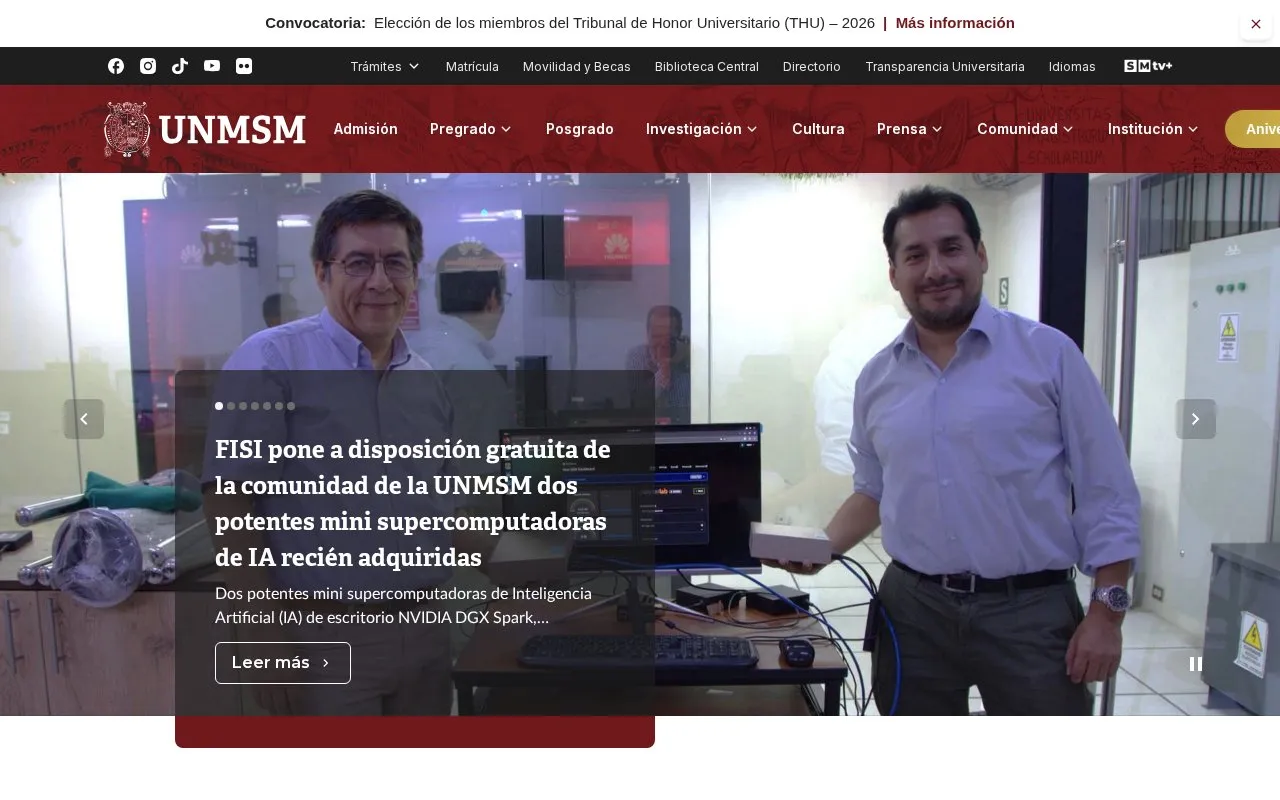
Task: Open the UNMSM TikTok icon
Action: click(180, 66)
